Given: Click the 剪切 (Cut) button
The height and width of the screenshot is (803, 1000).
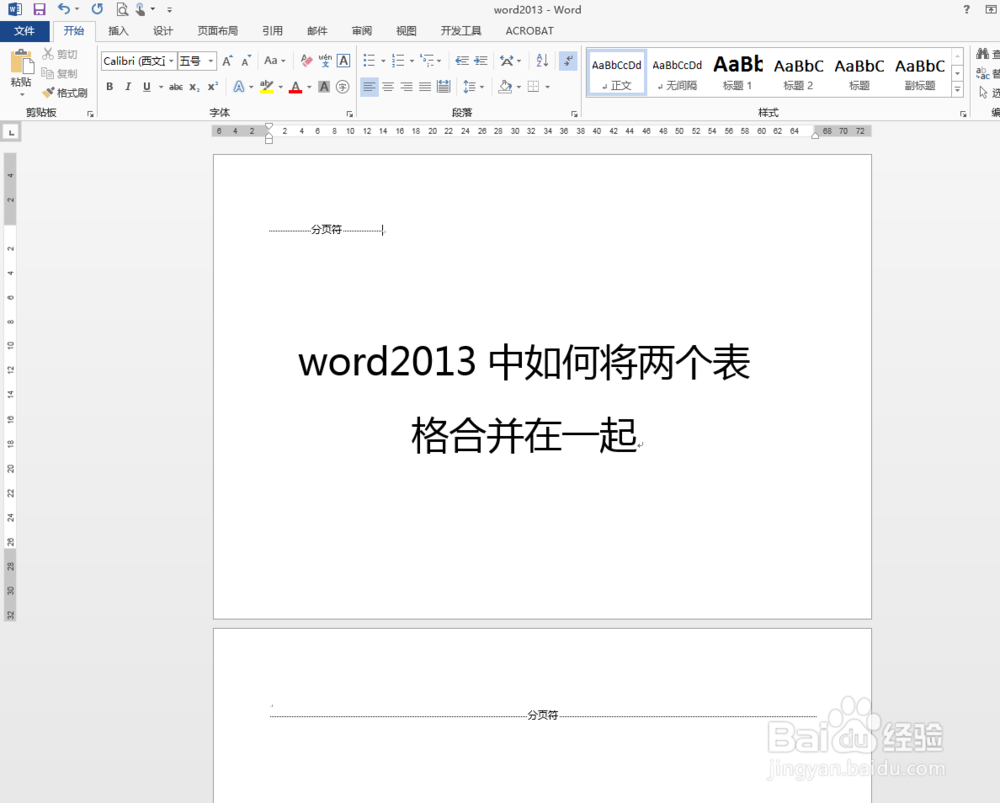Looking at the screenshot, I should pos(60,55).
